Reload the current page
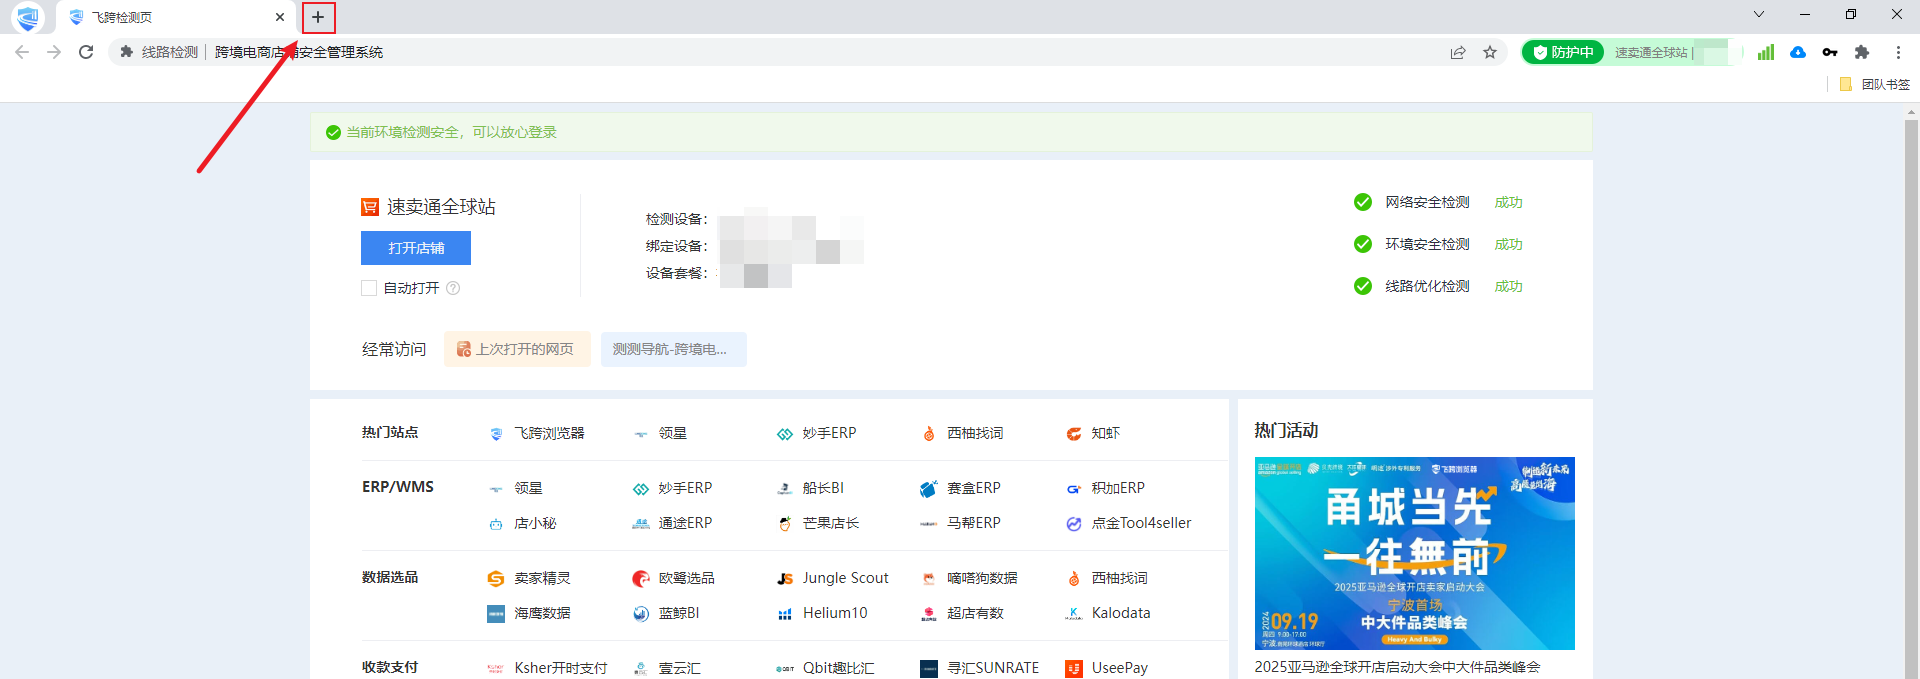The width and height of the screenshot is (1920, 679). tap(86, 52)
